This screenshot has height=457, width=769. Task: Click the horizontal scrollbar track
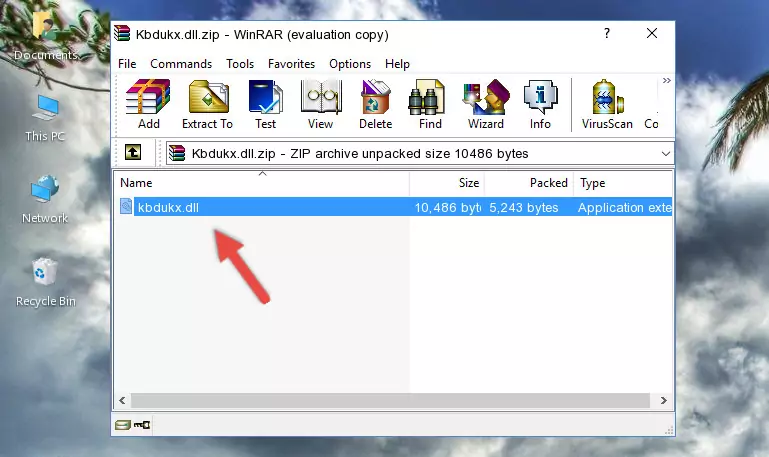[390, 400]
